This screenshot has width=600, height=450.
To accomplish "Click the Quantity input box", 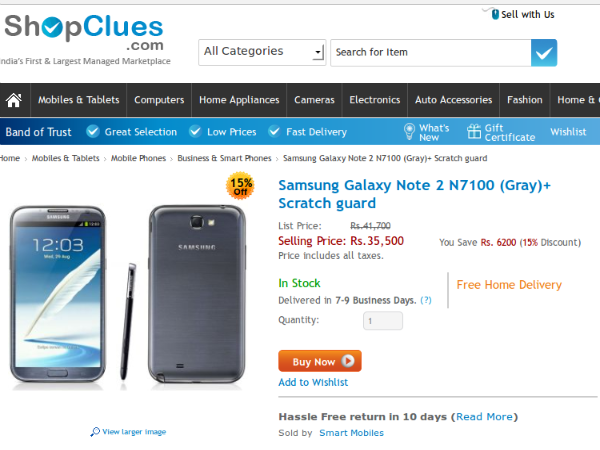I will coord(382,321).
